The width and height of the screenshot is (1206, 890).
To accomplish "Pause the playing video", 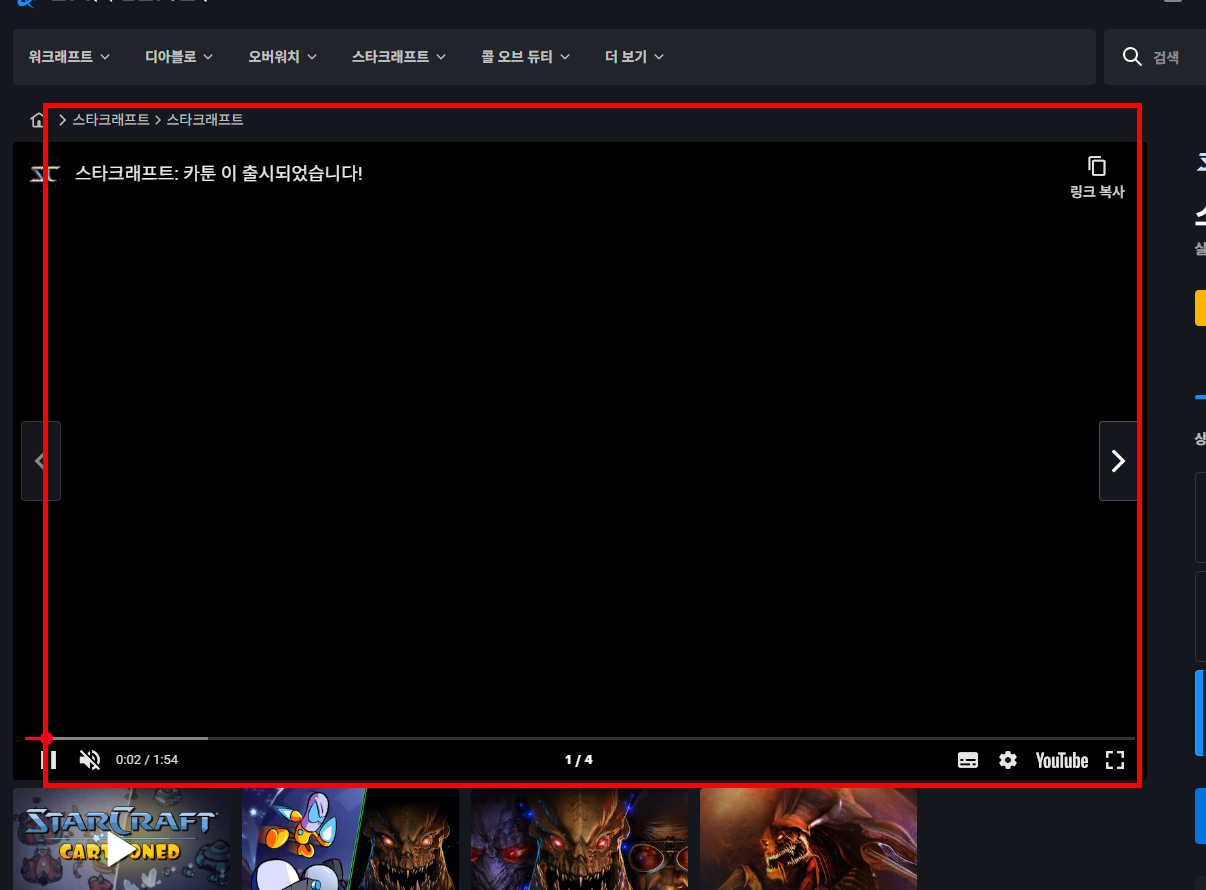I will point(50,760).
